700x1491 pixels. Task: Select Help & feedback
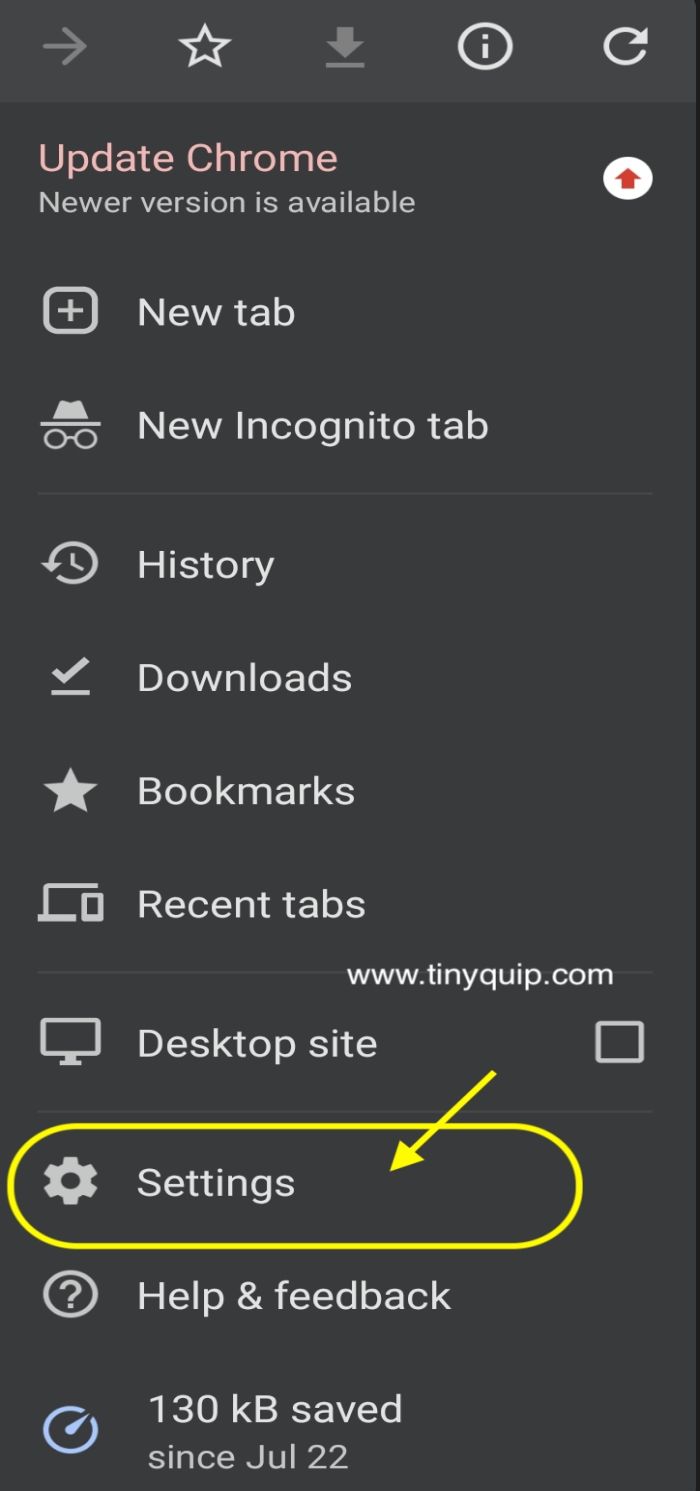tap(294, 1296)
